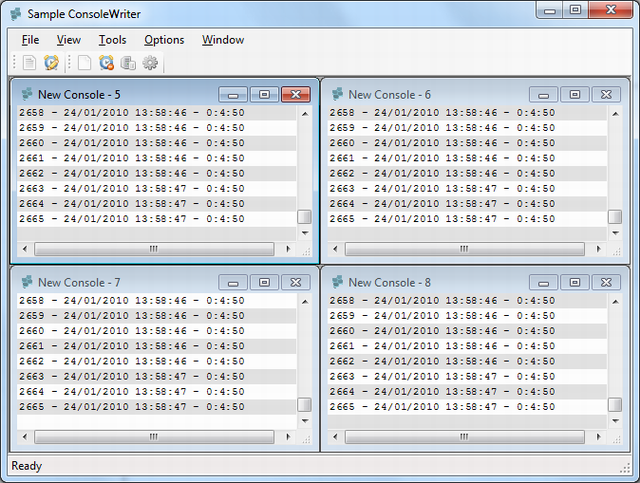640x483 pixels.
Task: Click the blank page toolbar icon
Action: tap(84, 63)
